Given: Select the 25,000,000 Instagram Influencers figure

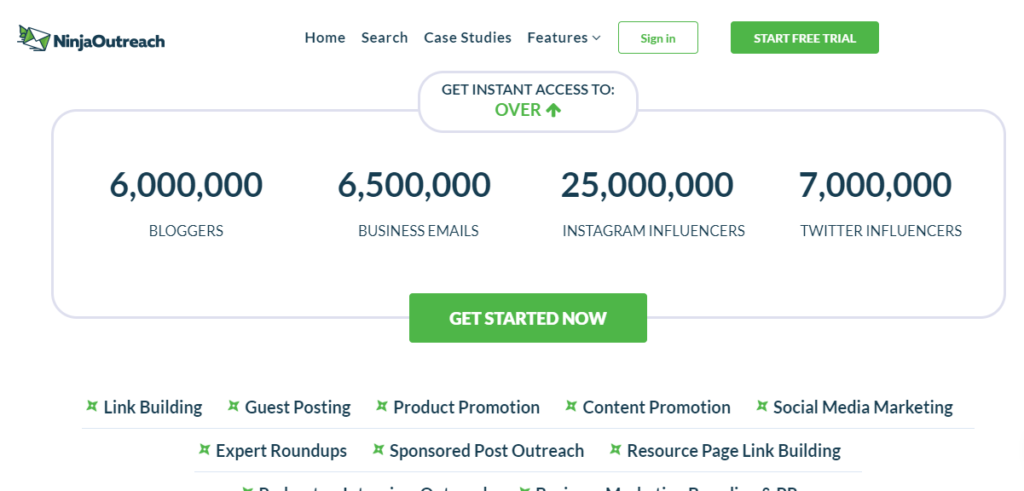Looking at the screenshot, I should click(647, 185).
